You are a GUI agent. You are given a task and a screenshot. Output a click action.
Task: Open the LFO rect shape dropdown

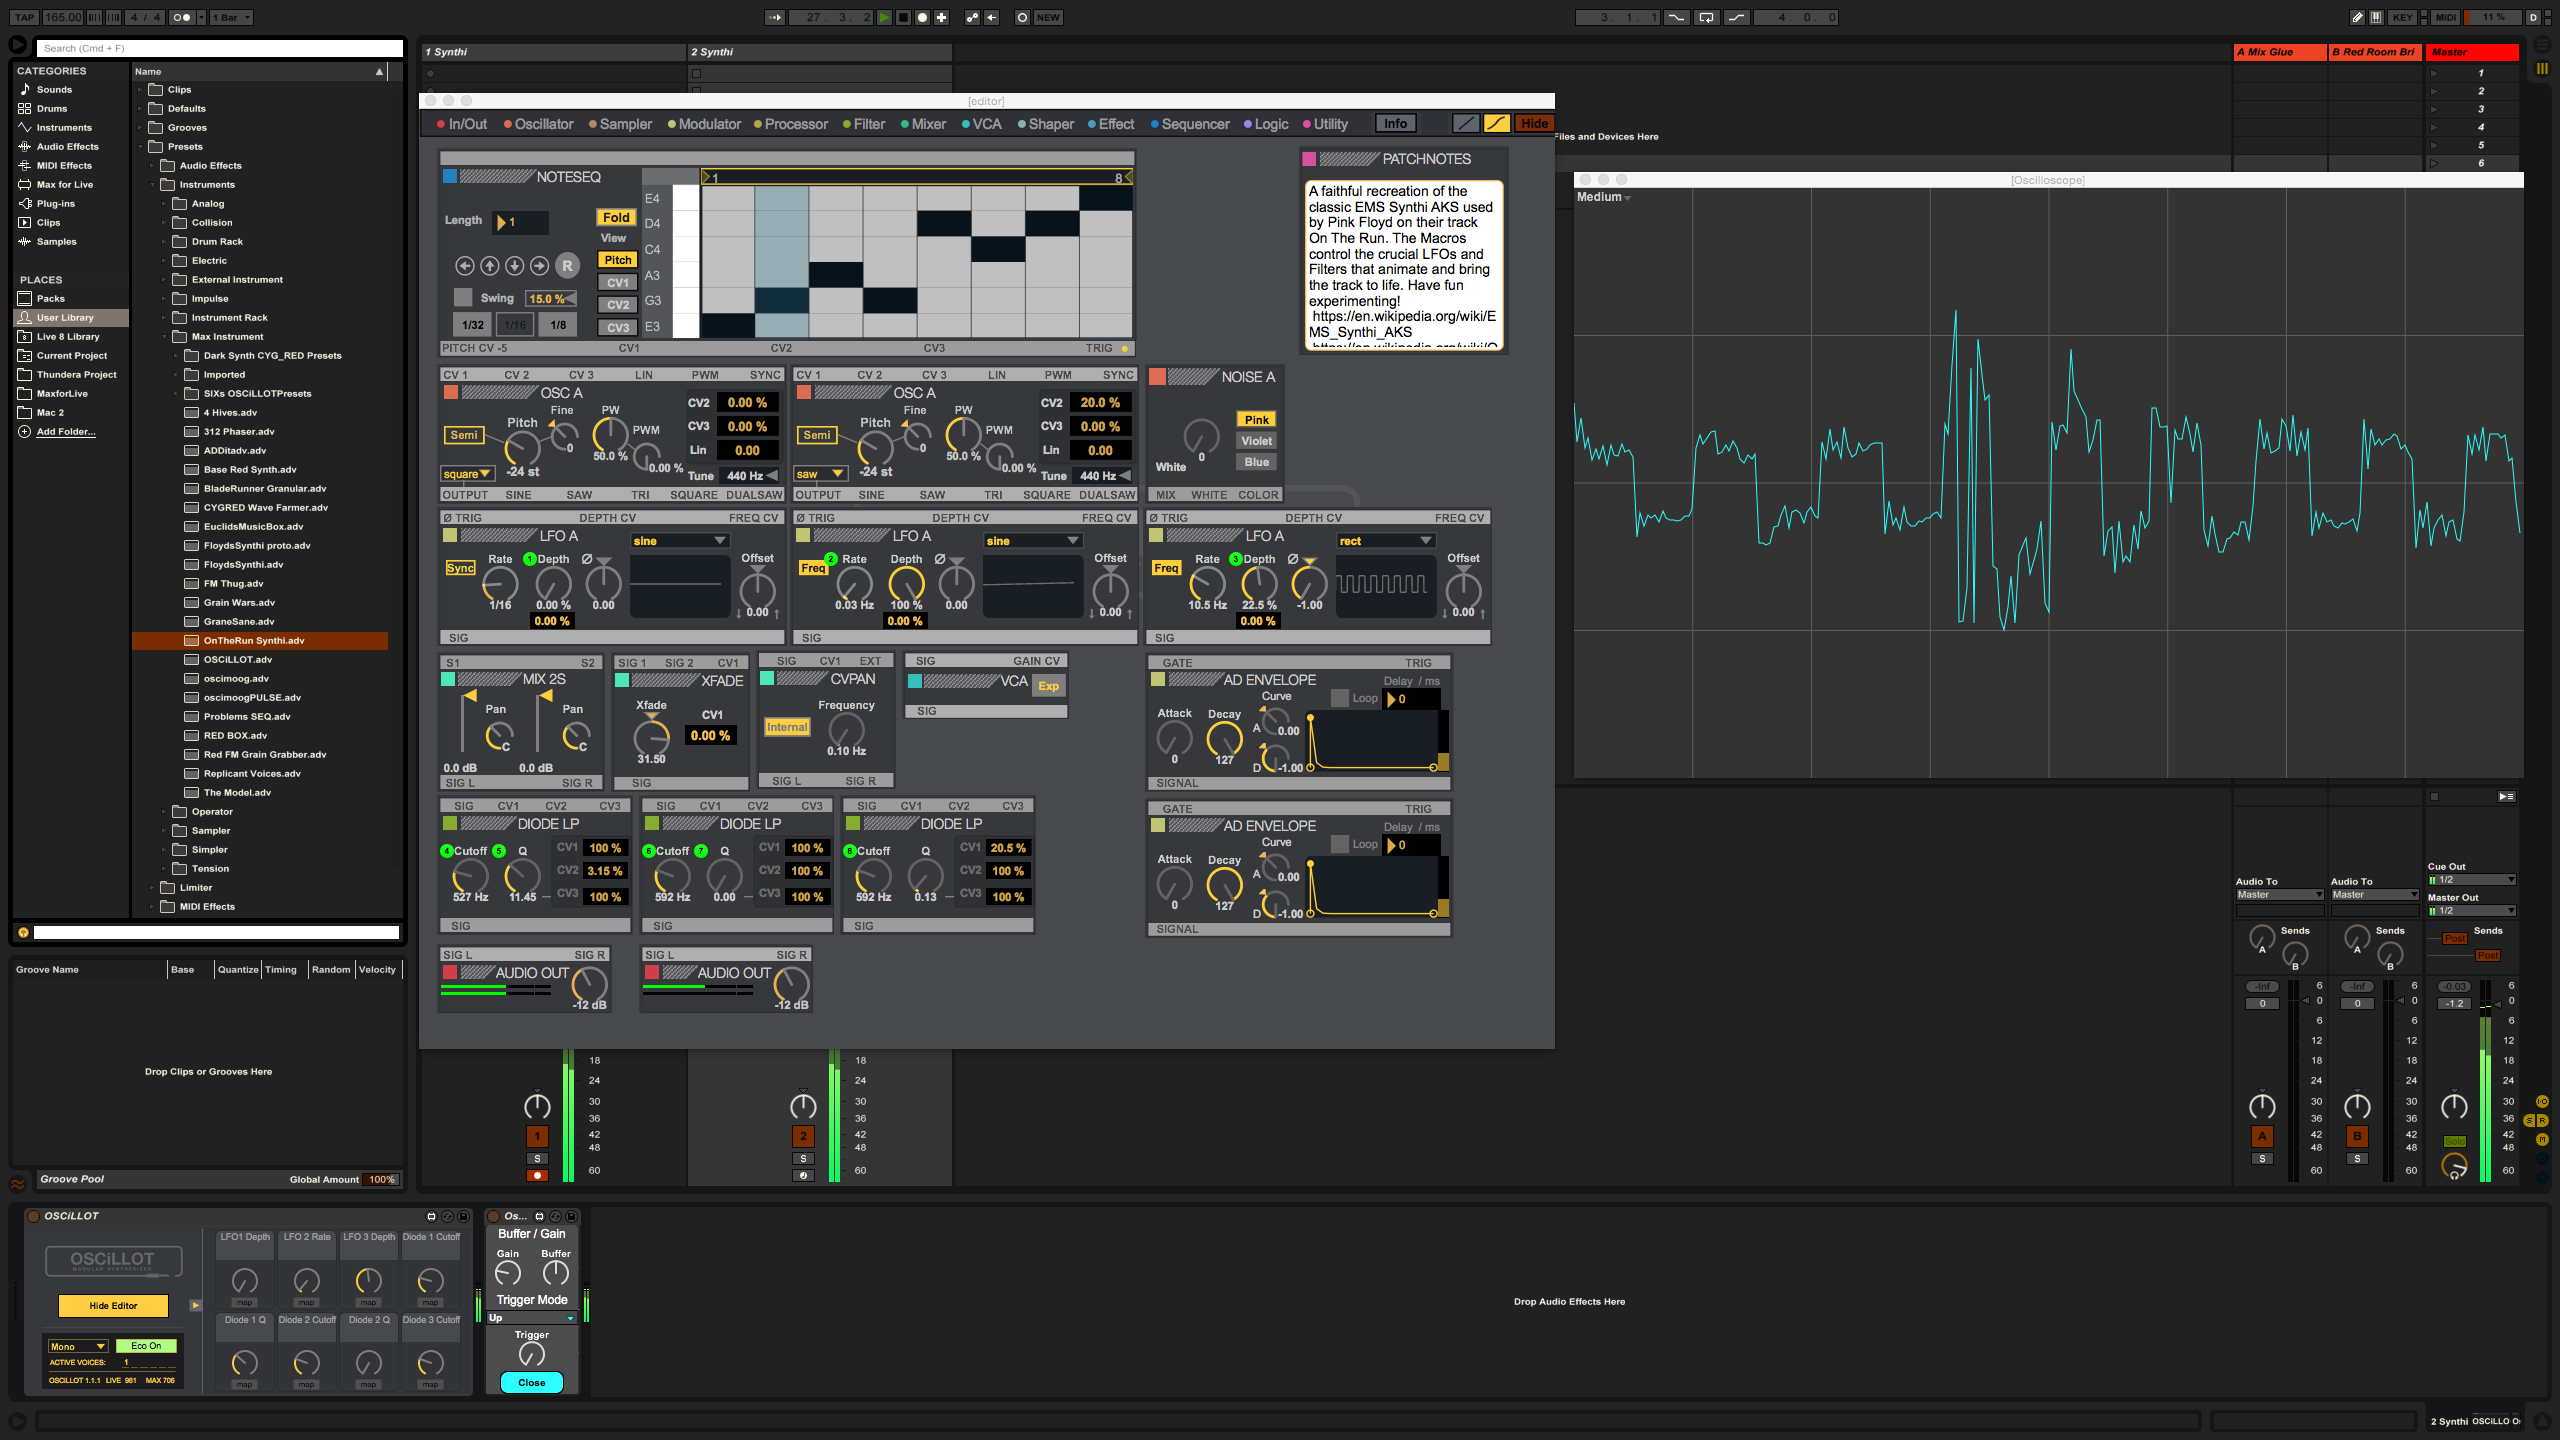tap(1385, 541)
